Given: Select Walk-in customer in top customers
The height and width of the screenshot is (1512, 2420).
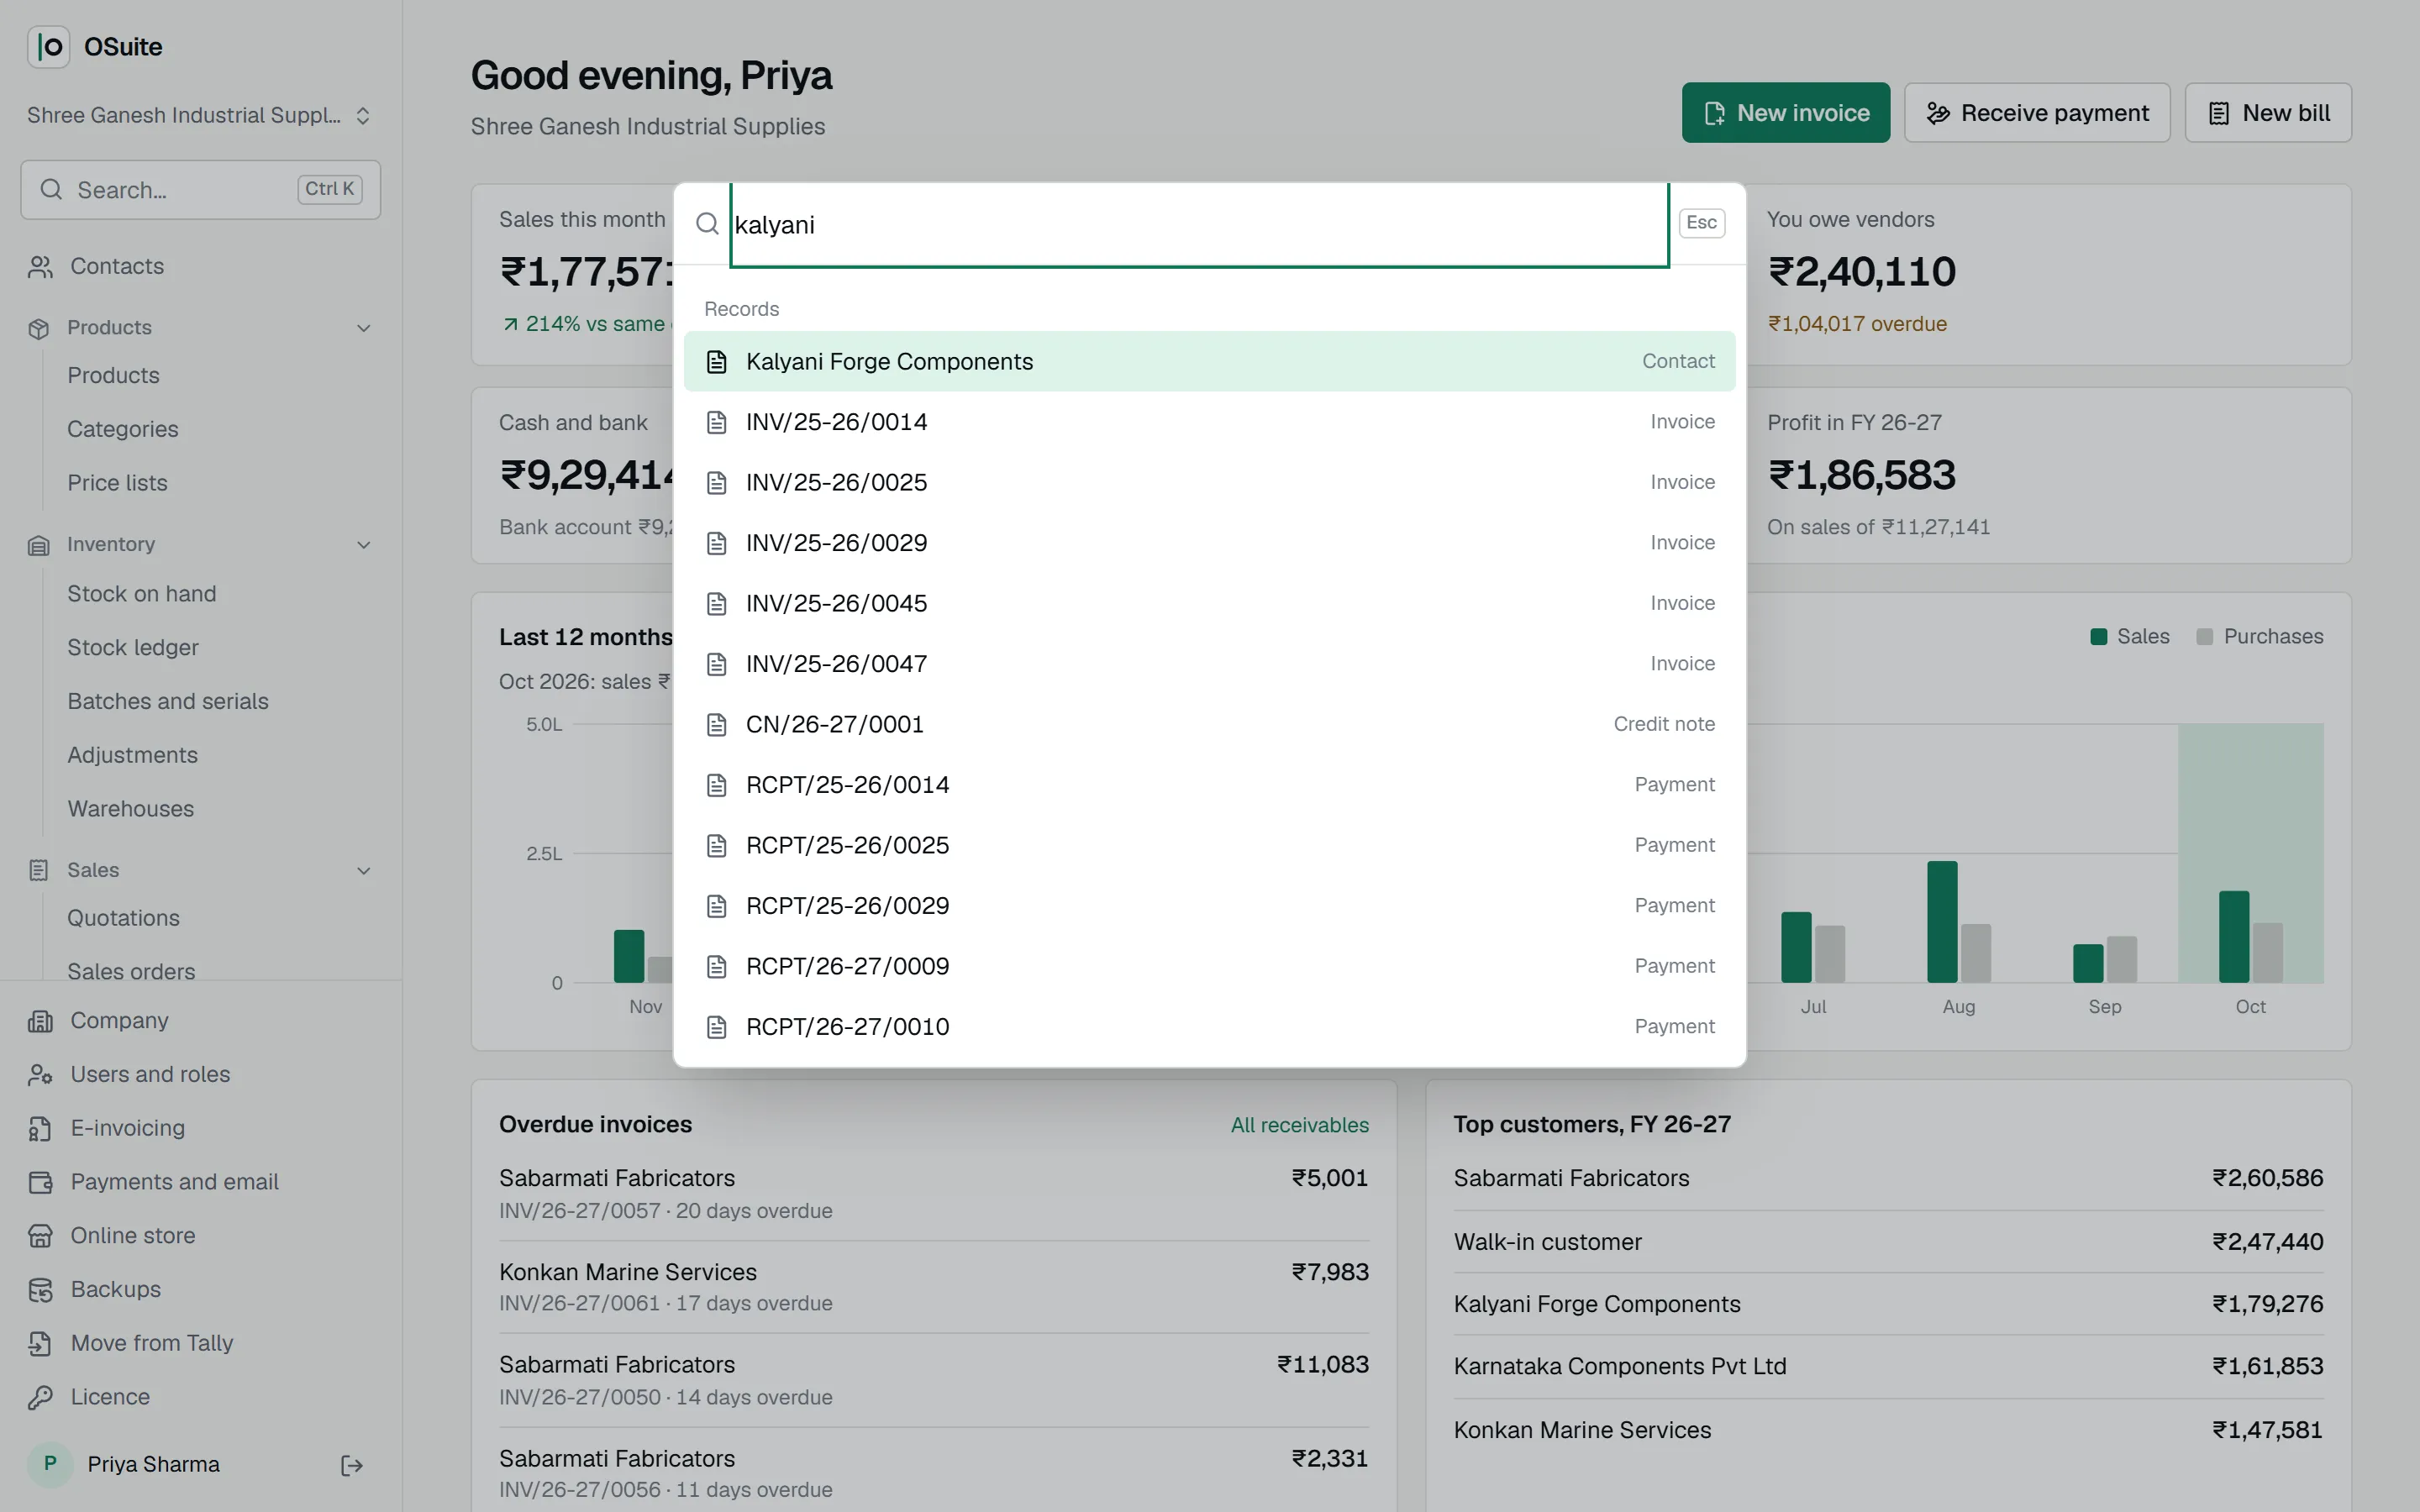Looking at the screenshot, I should (1888, 1242).
